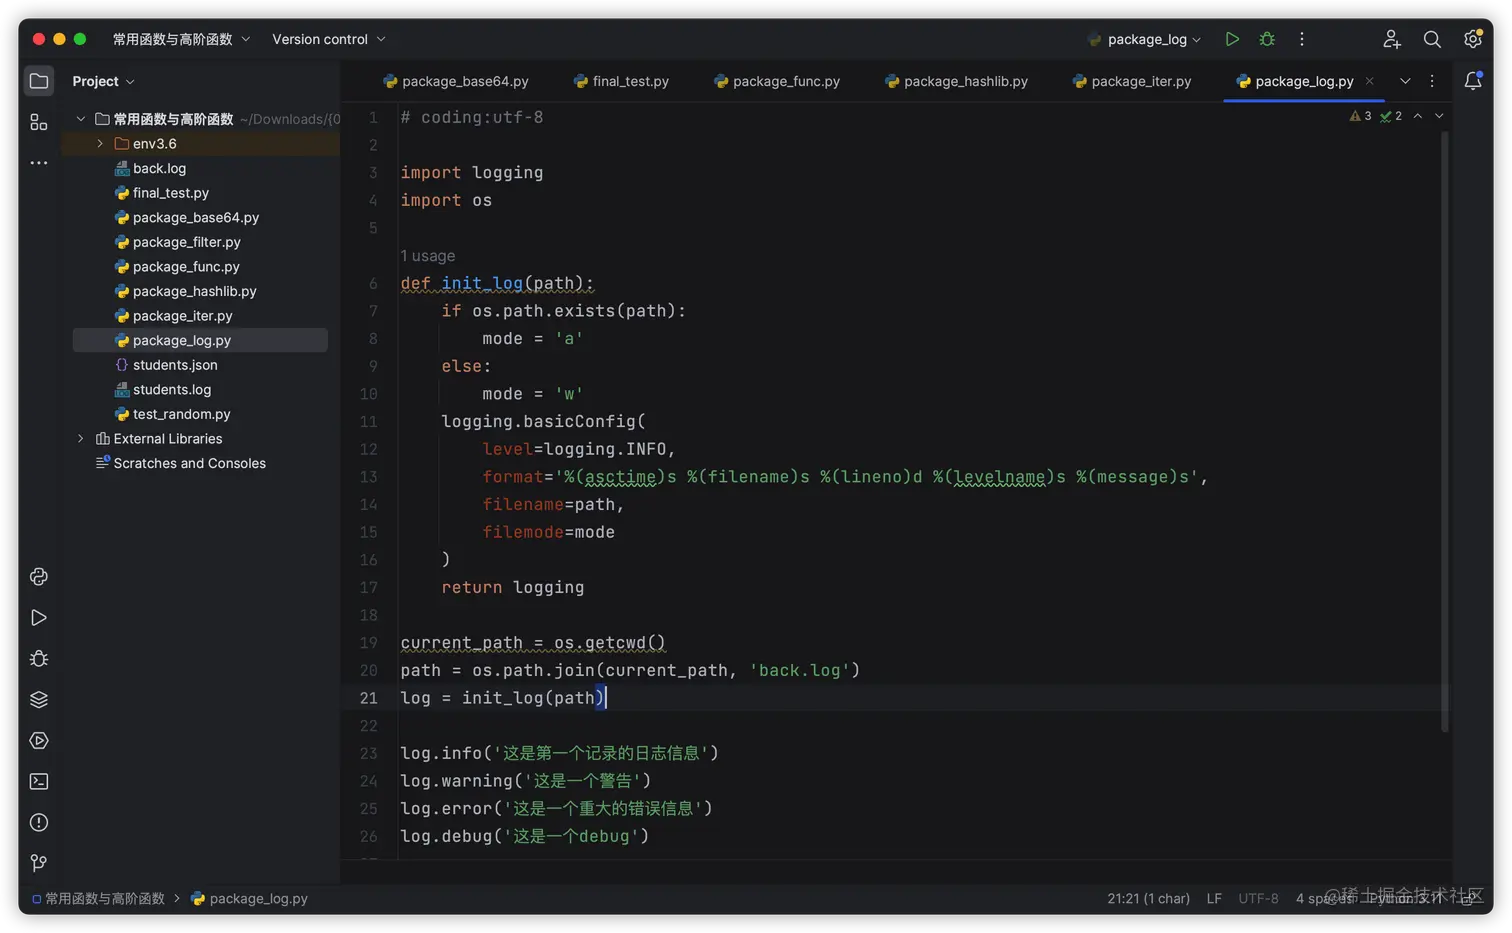
Task: Click the '1 usage' hint above init_log
Action: point(428,256)
